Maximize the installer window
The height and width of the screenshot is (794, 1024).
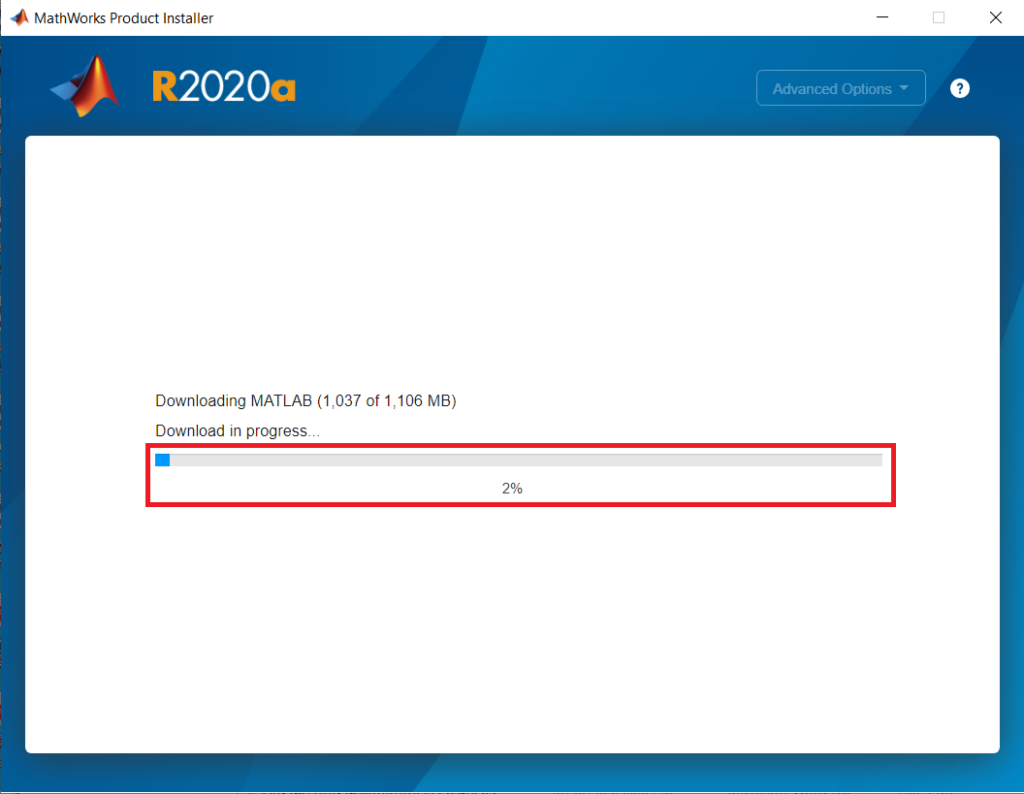point(938,18)
